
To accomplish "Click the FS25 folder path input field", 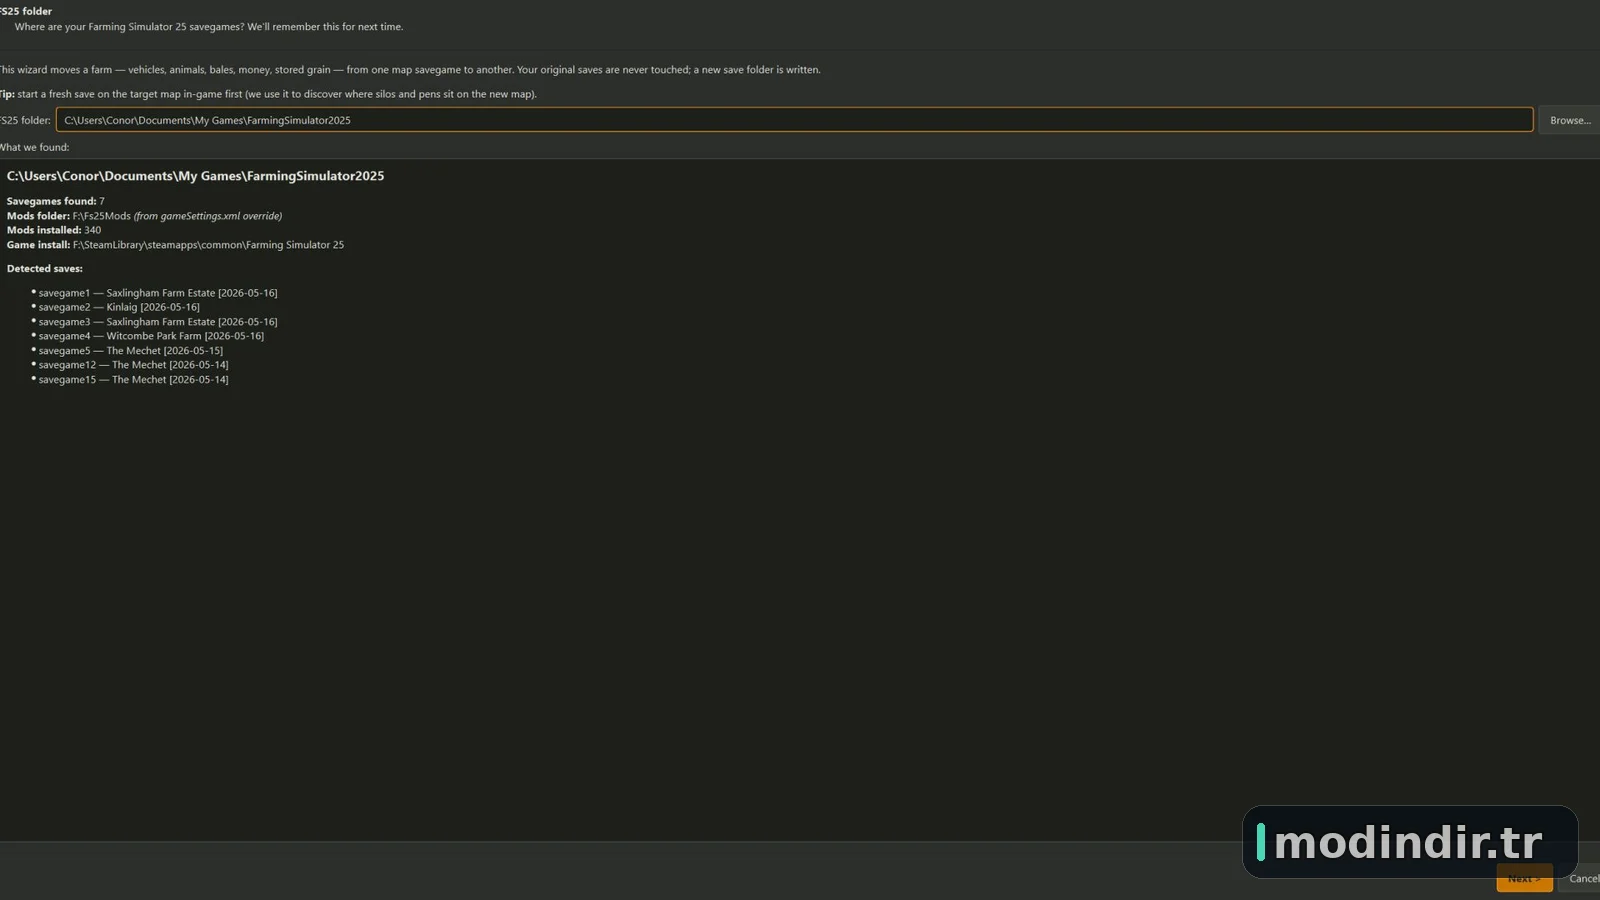I will 794,120.
